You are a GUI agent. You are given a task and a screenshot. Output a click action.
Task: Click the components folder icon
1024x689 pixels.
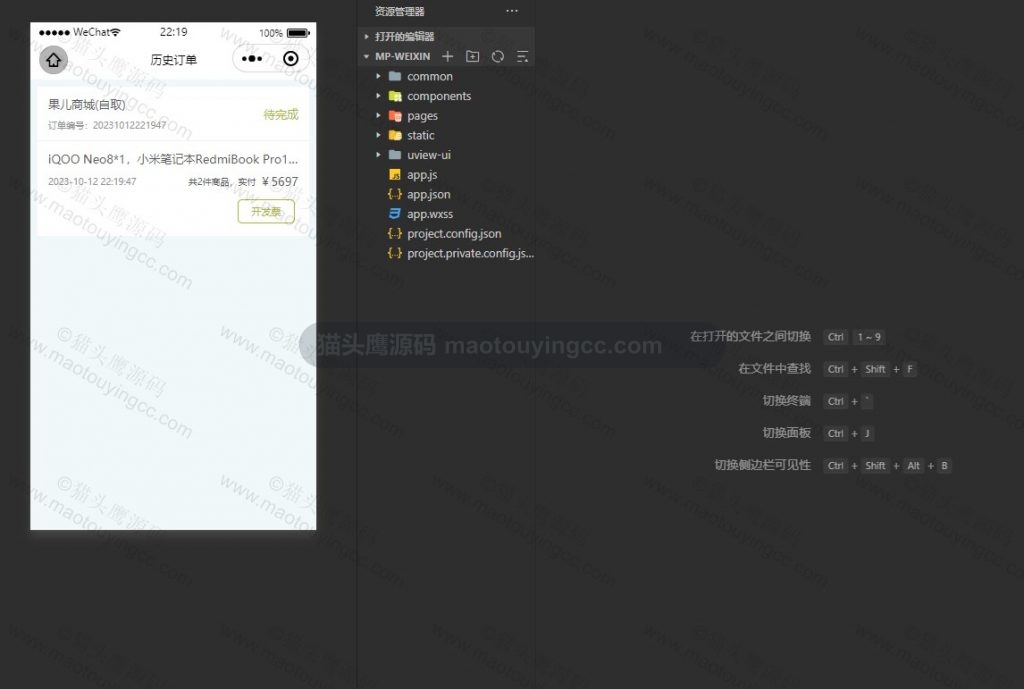(x=394, y=96)
